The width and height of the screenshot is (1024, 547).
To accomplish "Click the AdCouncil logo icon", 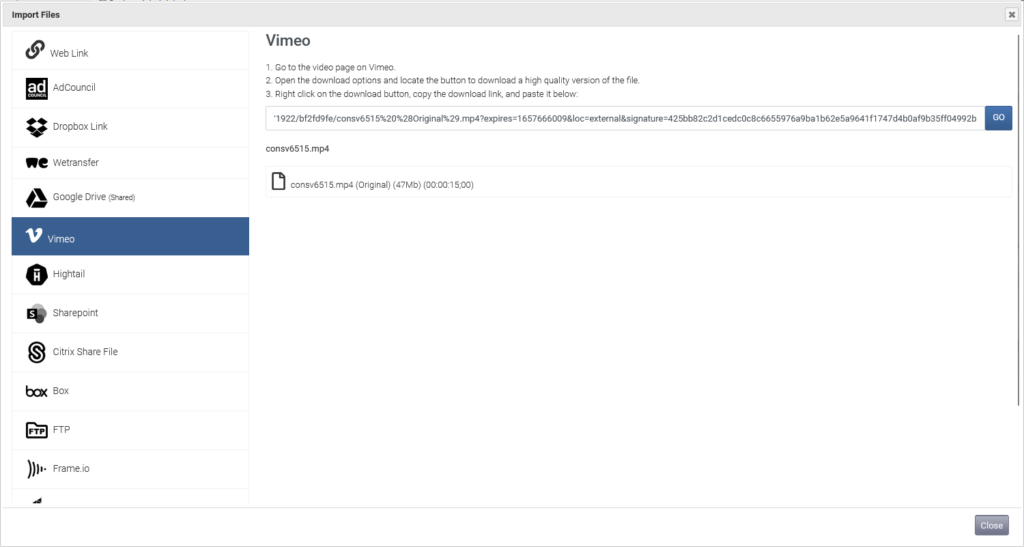I will point(37,88).
